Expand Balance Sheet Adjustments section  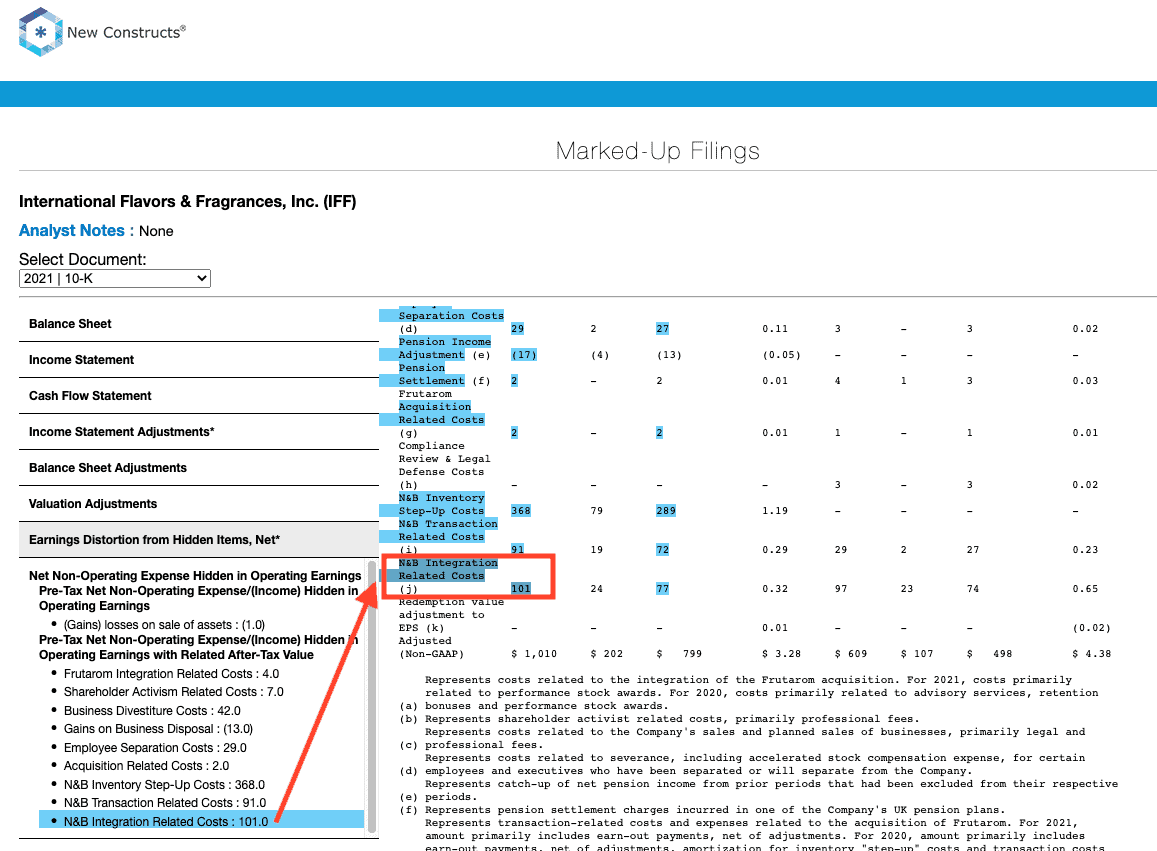point(198,468)
